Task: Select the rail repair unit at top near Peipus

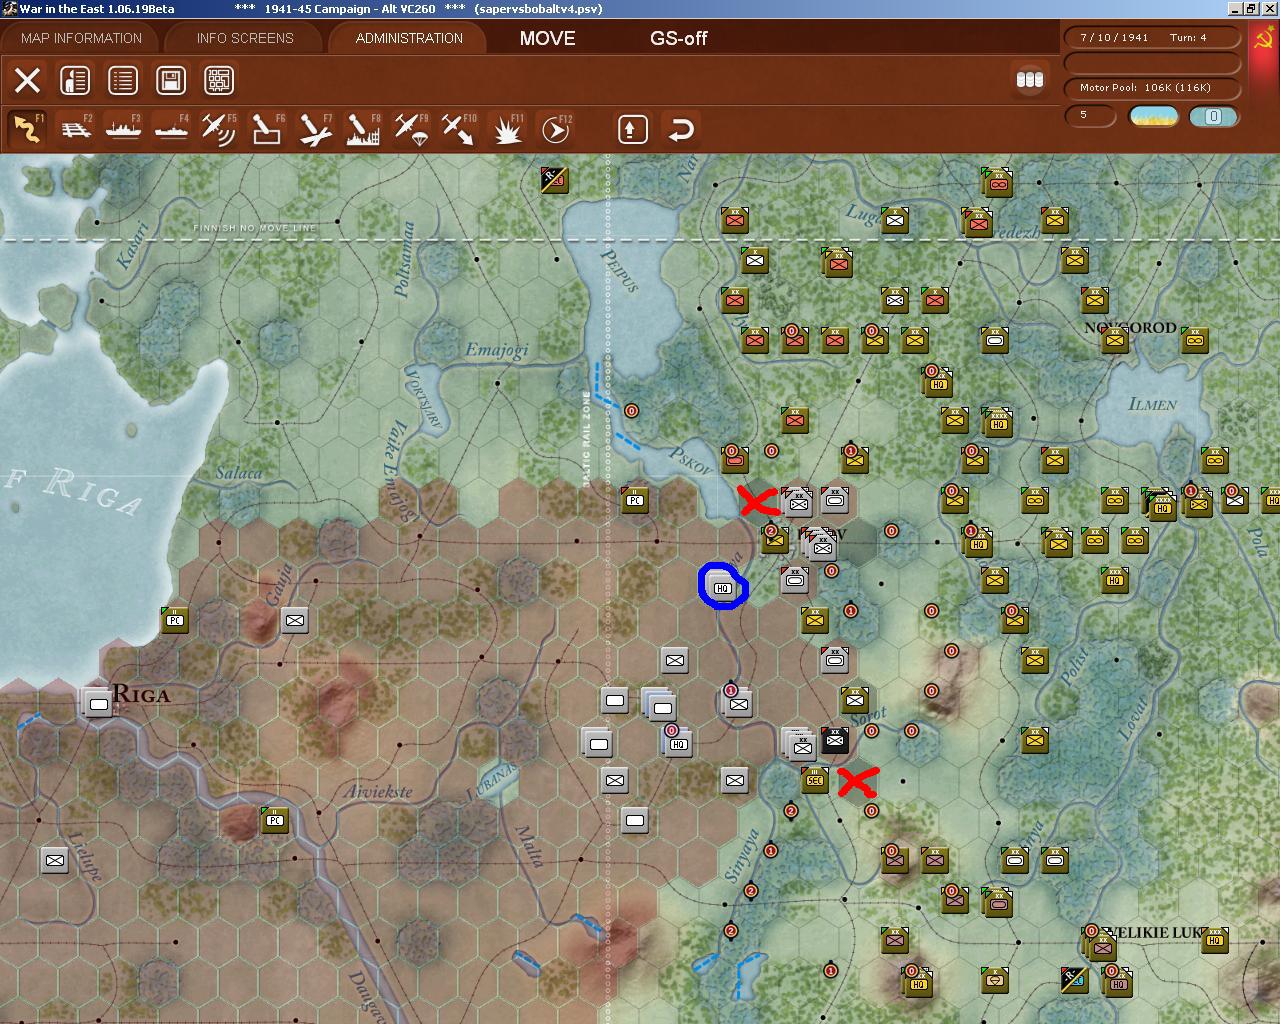Action: (554, 180)
